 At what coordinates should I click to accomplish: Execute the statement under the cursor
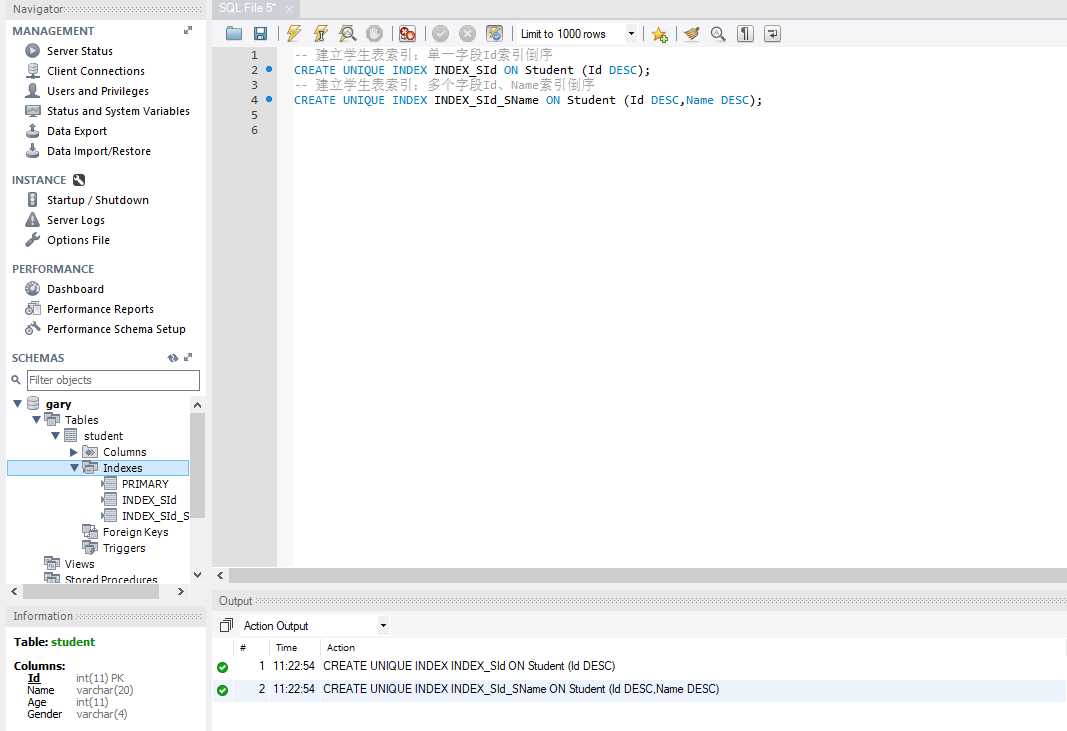click(321, 33)
